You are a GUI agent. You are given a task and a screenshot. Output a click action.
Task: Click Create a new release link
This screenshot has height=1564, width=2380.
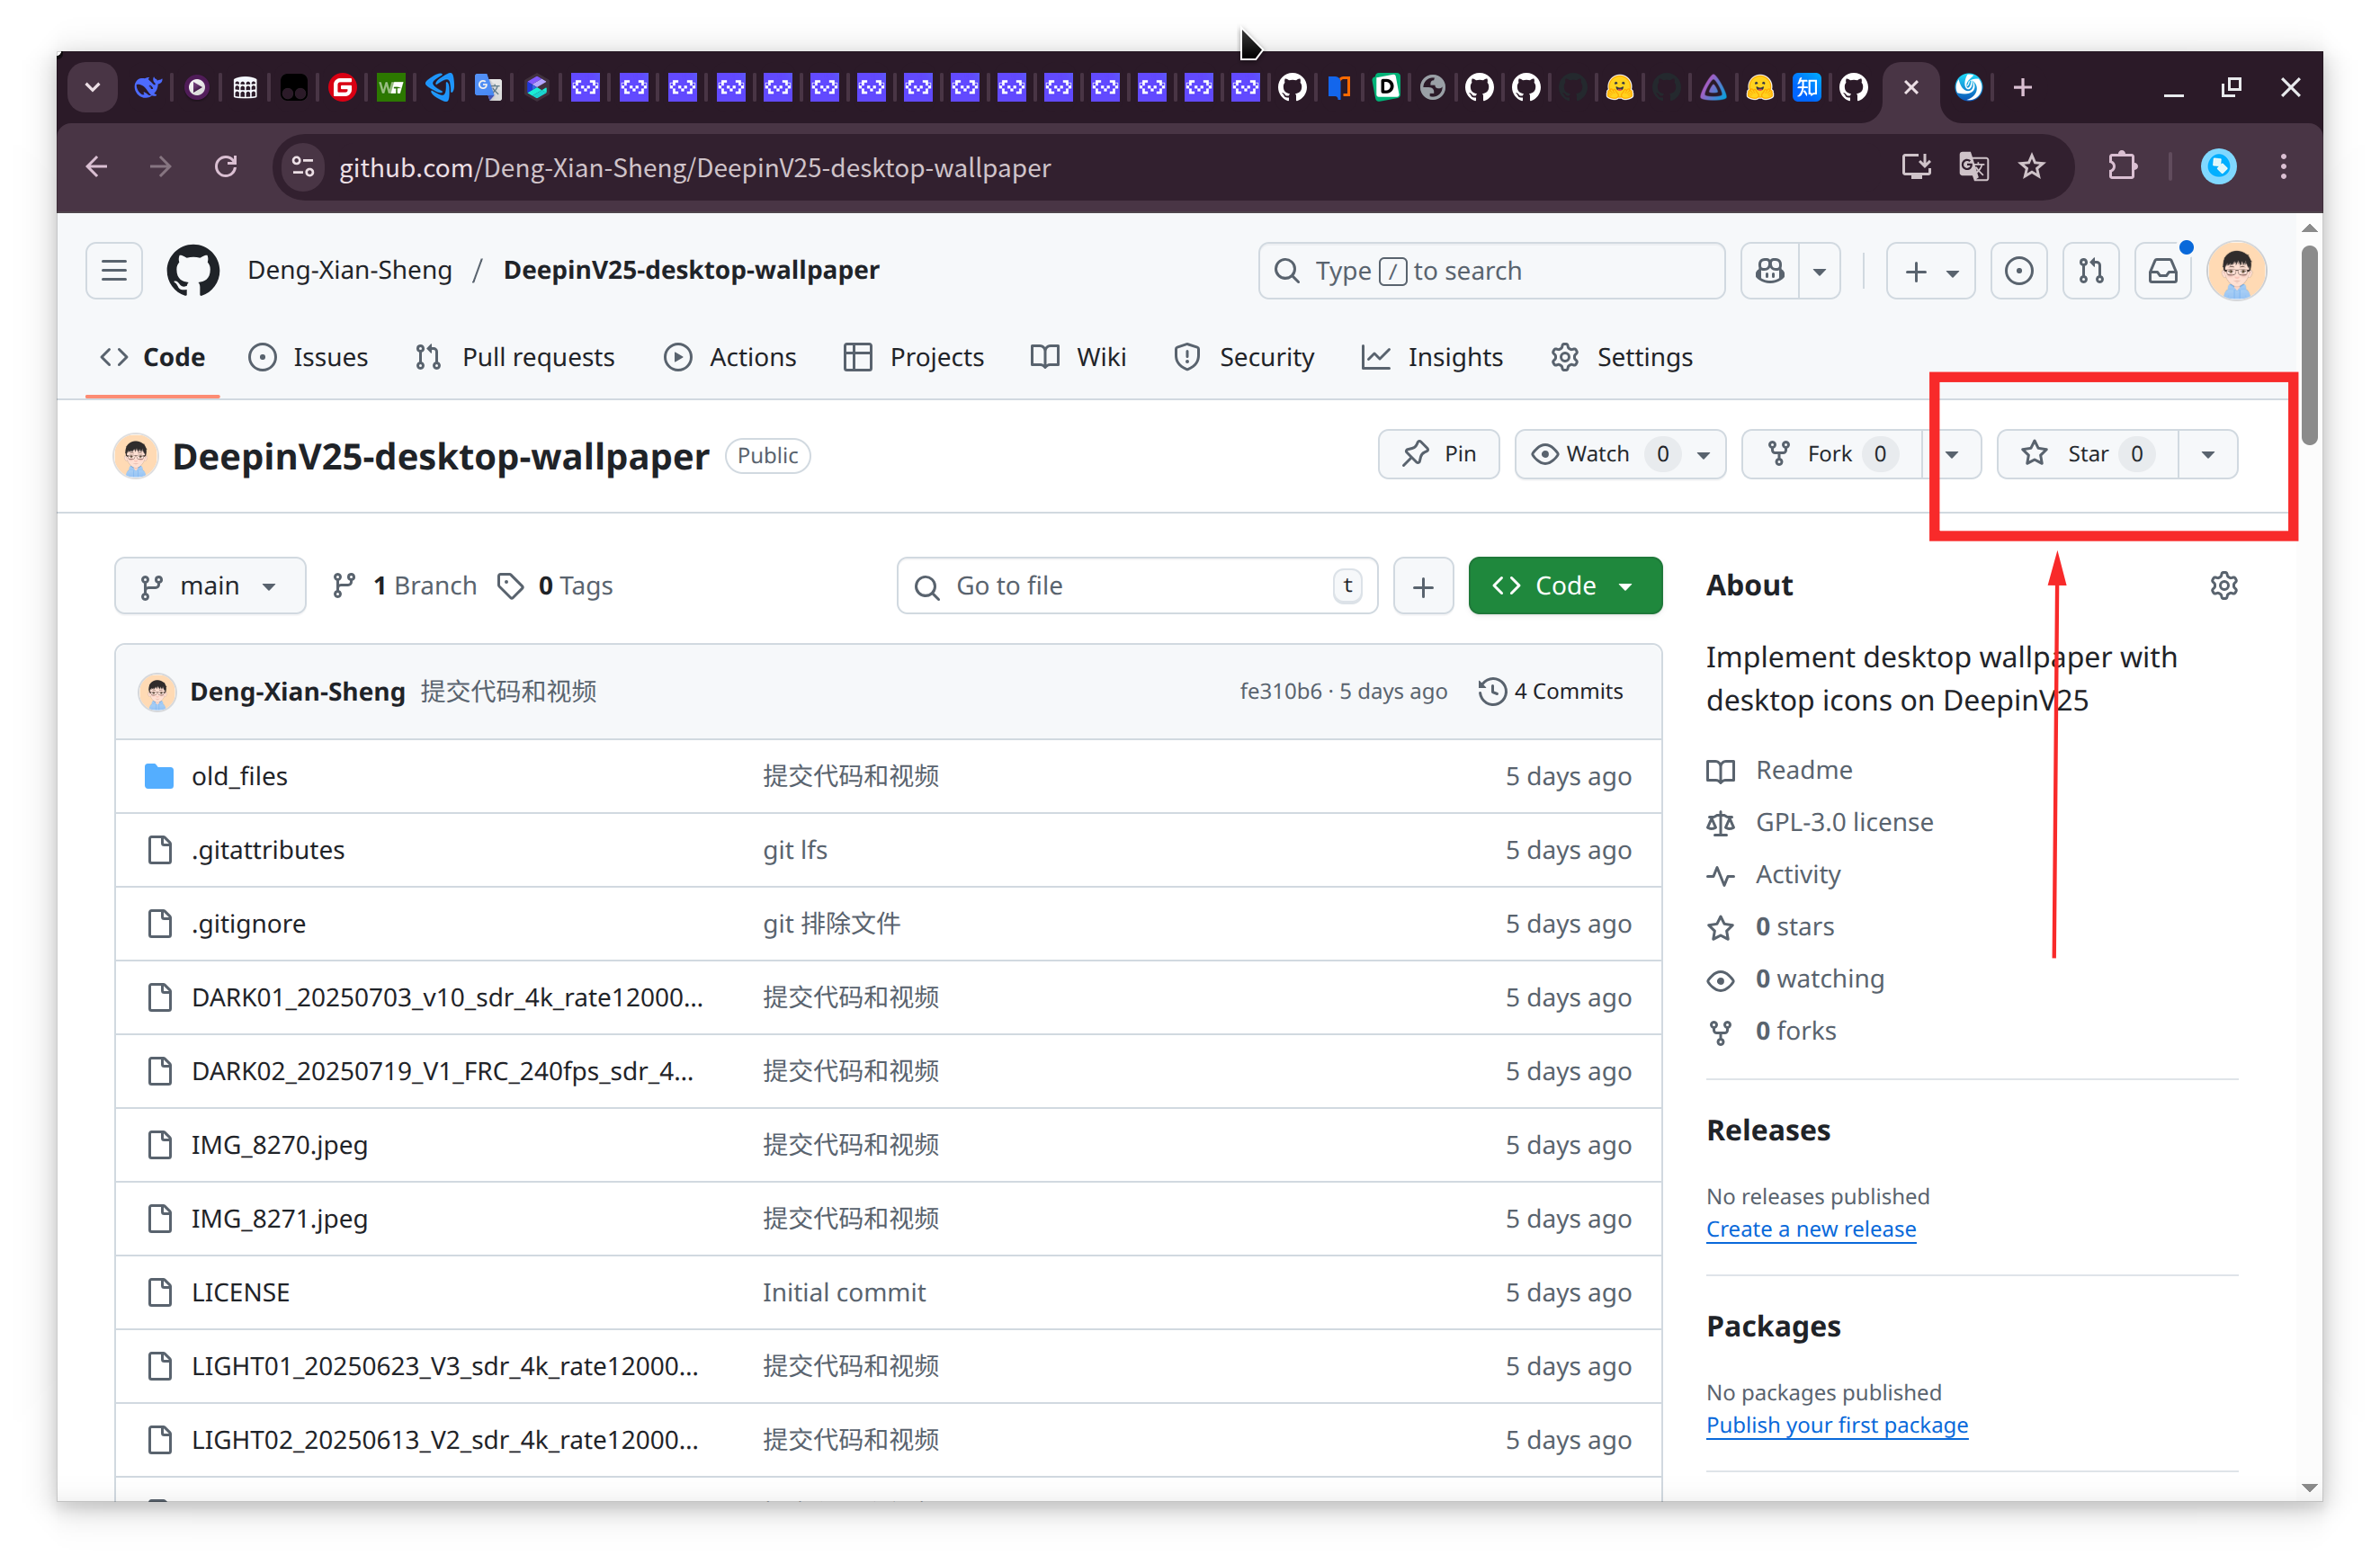pyautogui.click(x=1811, y=1229)
